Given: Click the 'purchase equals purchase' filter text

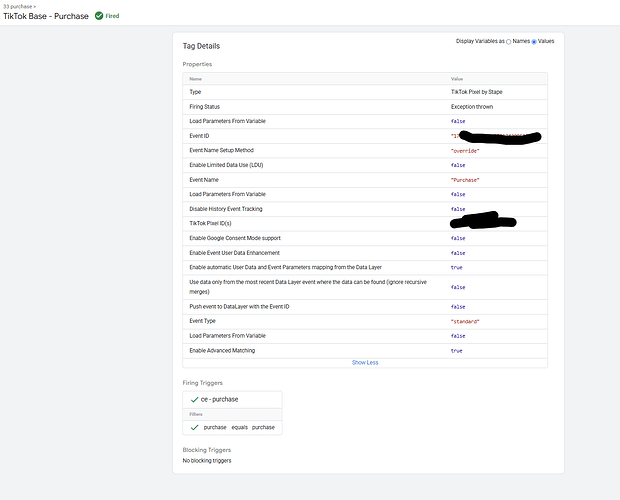Looking at the screenshot, I should tap(239, 427).
